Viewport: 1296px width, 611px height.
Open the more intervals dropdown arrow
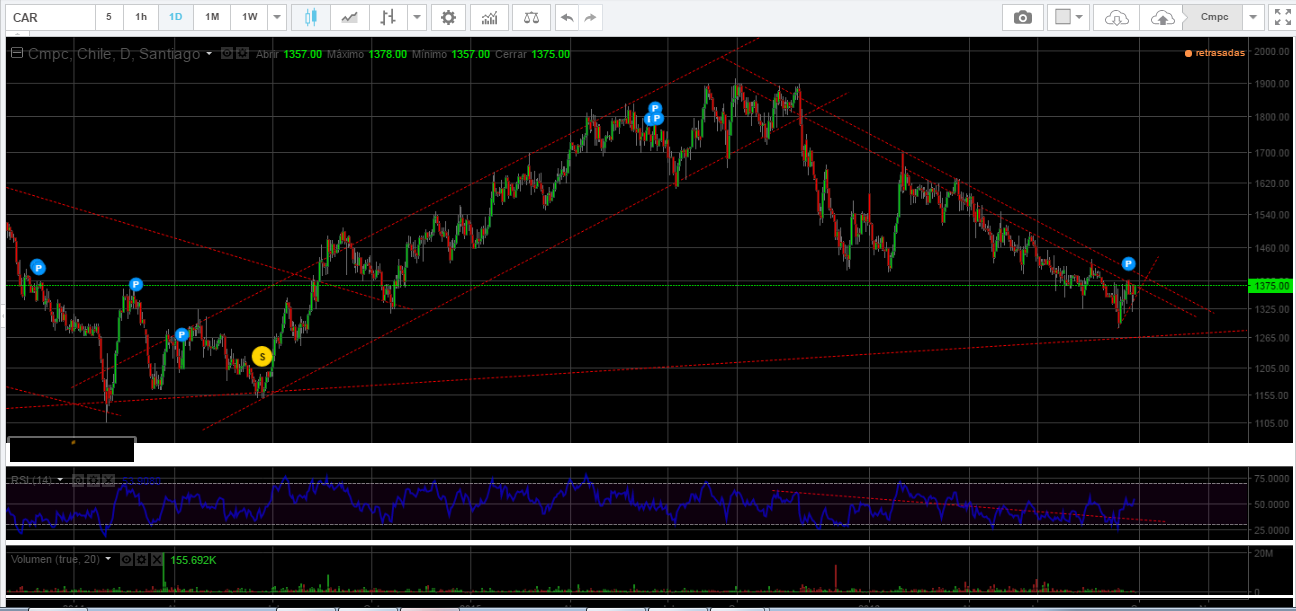tap(277, 17)
